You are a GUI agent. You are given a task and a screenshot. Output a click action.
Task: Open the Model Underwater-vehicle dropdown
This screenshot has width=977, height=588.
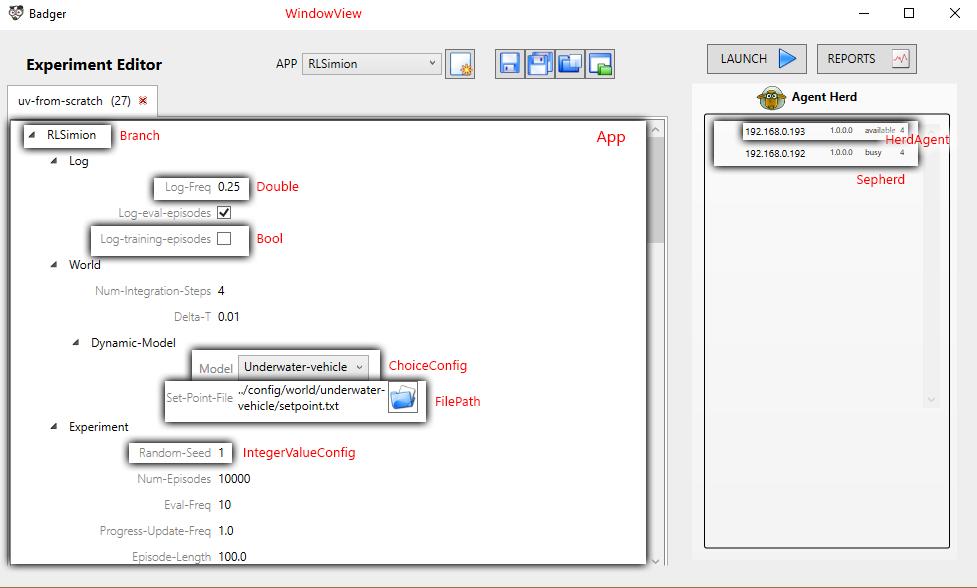(303, 367)
